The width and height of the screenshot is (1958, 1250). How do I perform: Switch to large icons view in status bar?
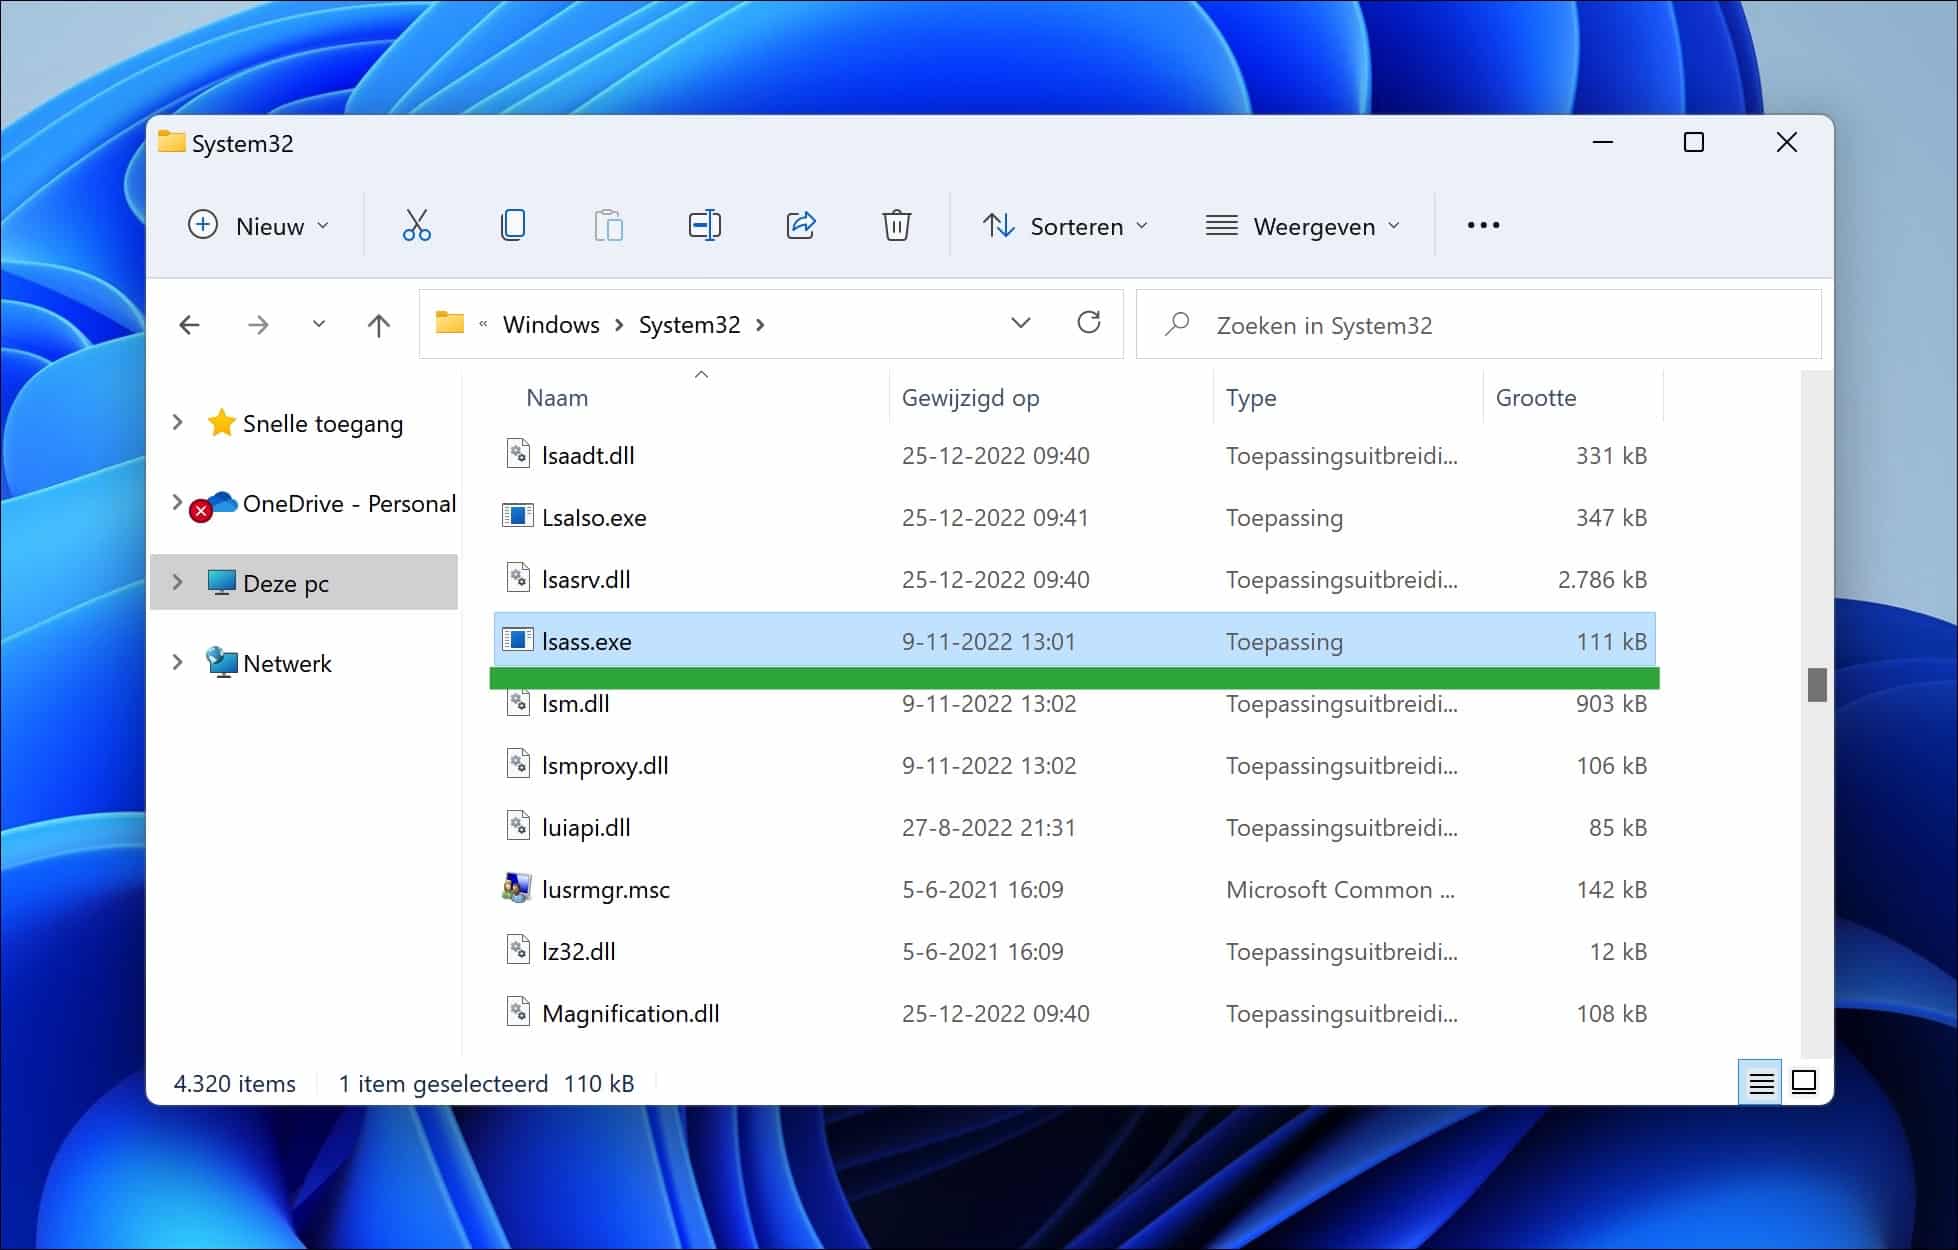(x=1803, y=1083)
